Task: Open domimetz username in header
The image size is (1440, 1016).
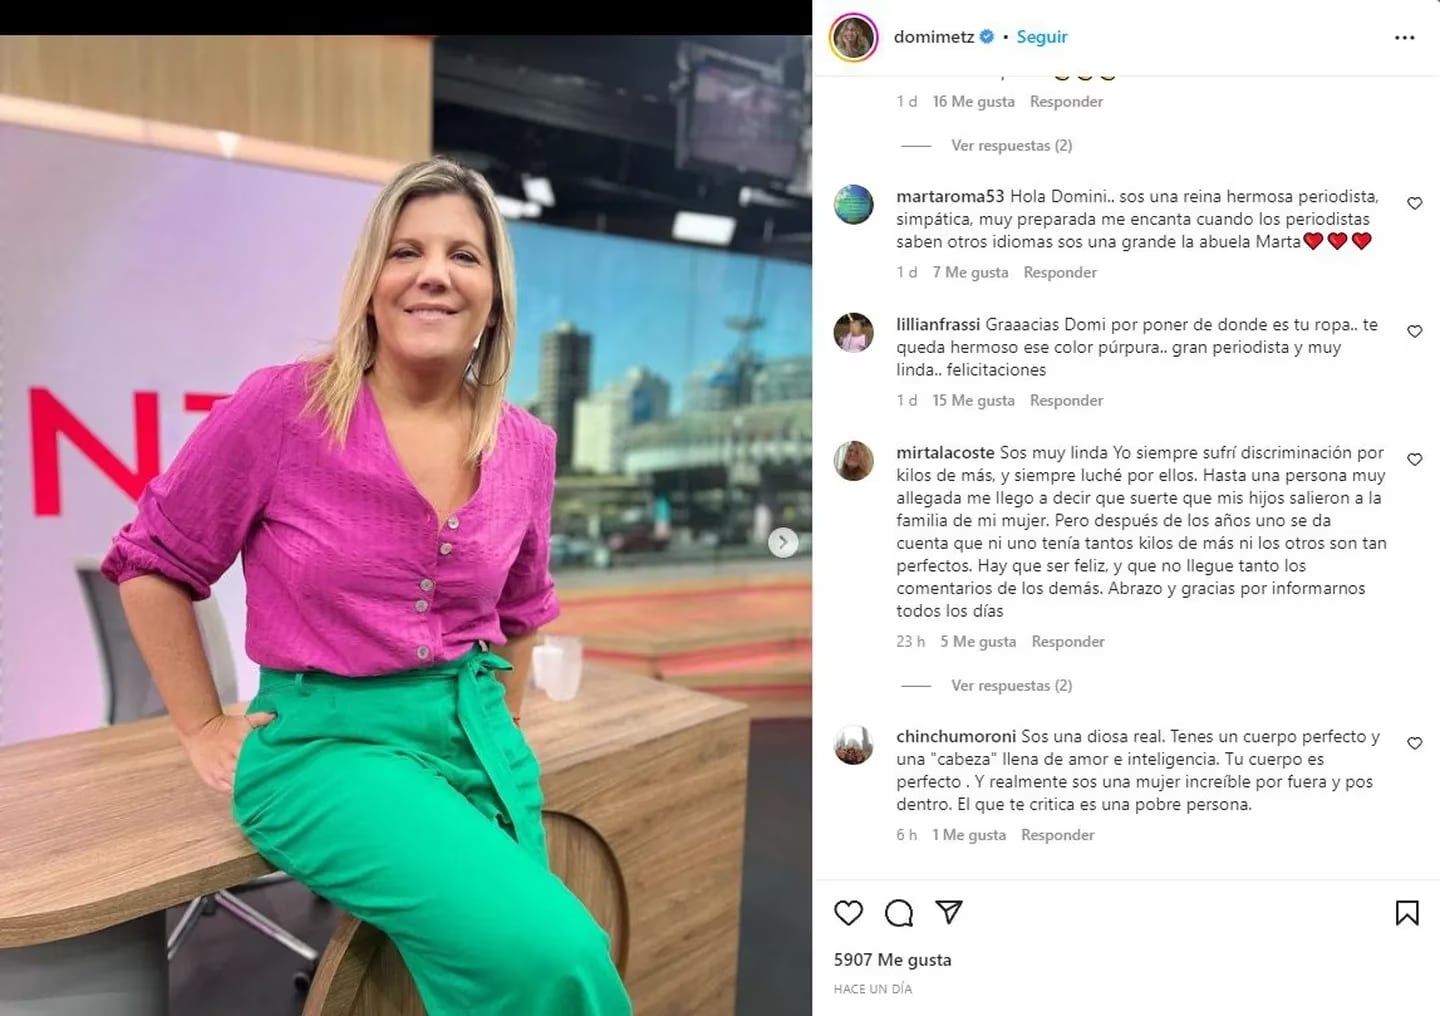Action: click(934, 37)
